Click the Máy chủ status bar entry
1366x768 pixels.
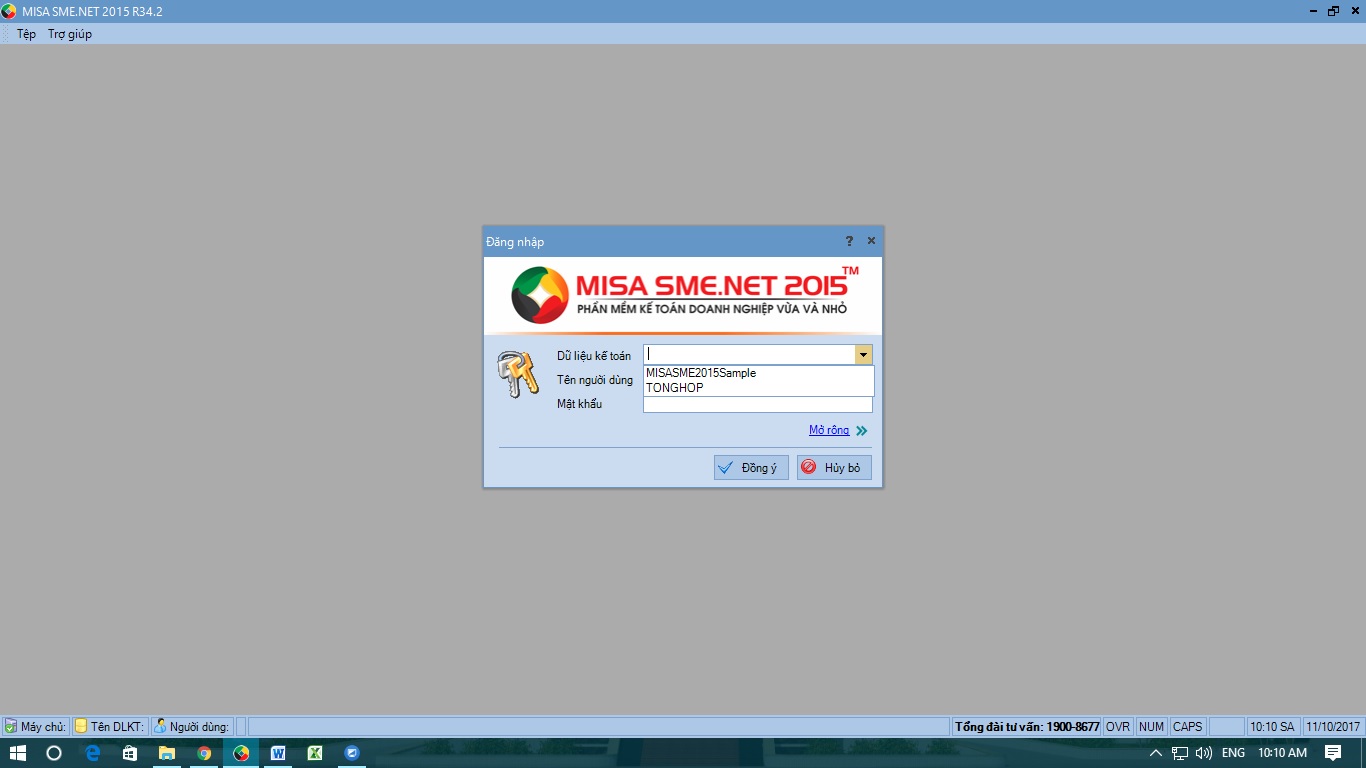point(35,727)
